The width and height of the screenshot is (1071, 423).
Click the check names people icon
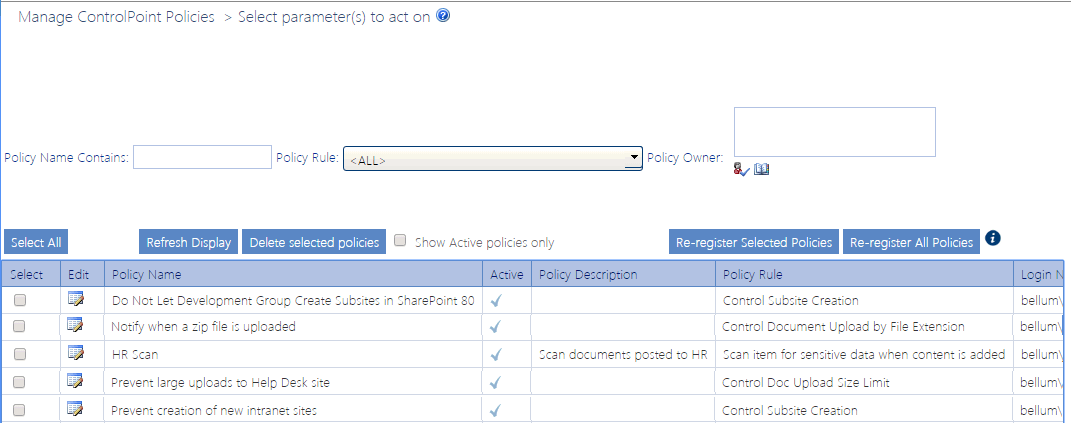(x=741, y=170)
